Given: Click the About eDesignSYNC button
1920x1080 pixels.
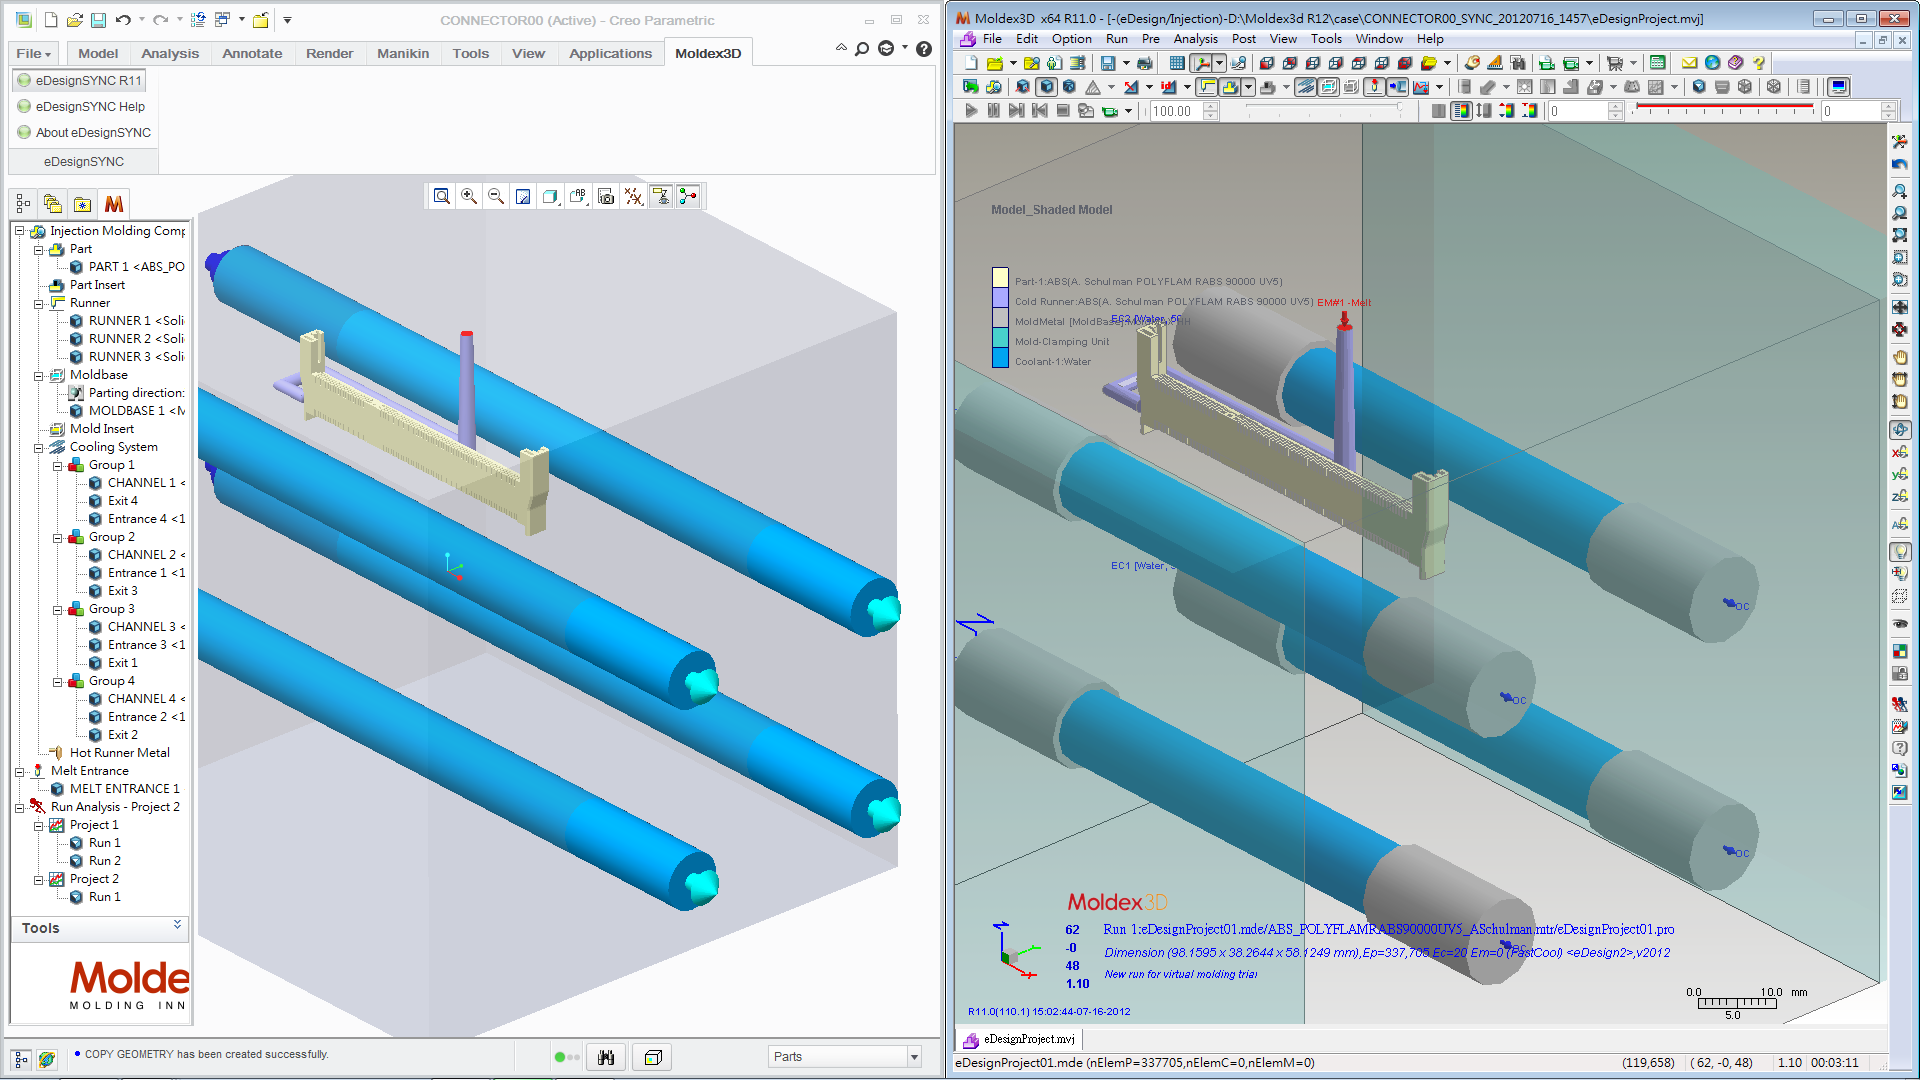Looking at the screenshot, I should (x=85, y=133).
